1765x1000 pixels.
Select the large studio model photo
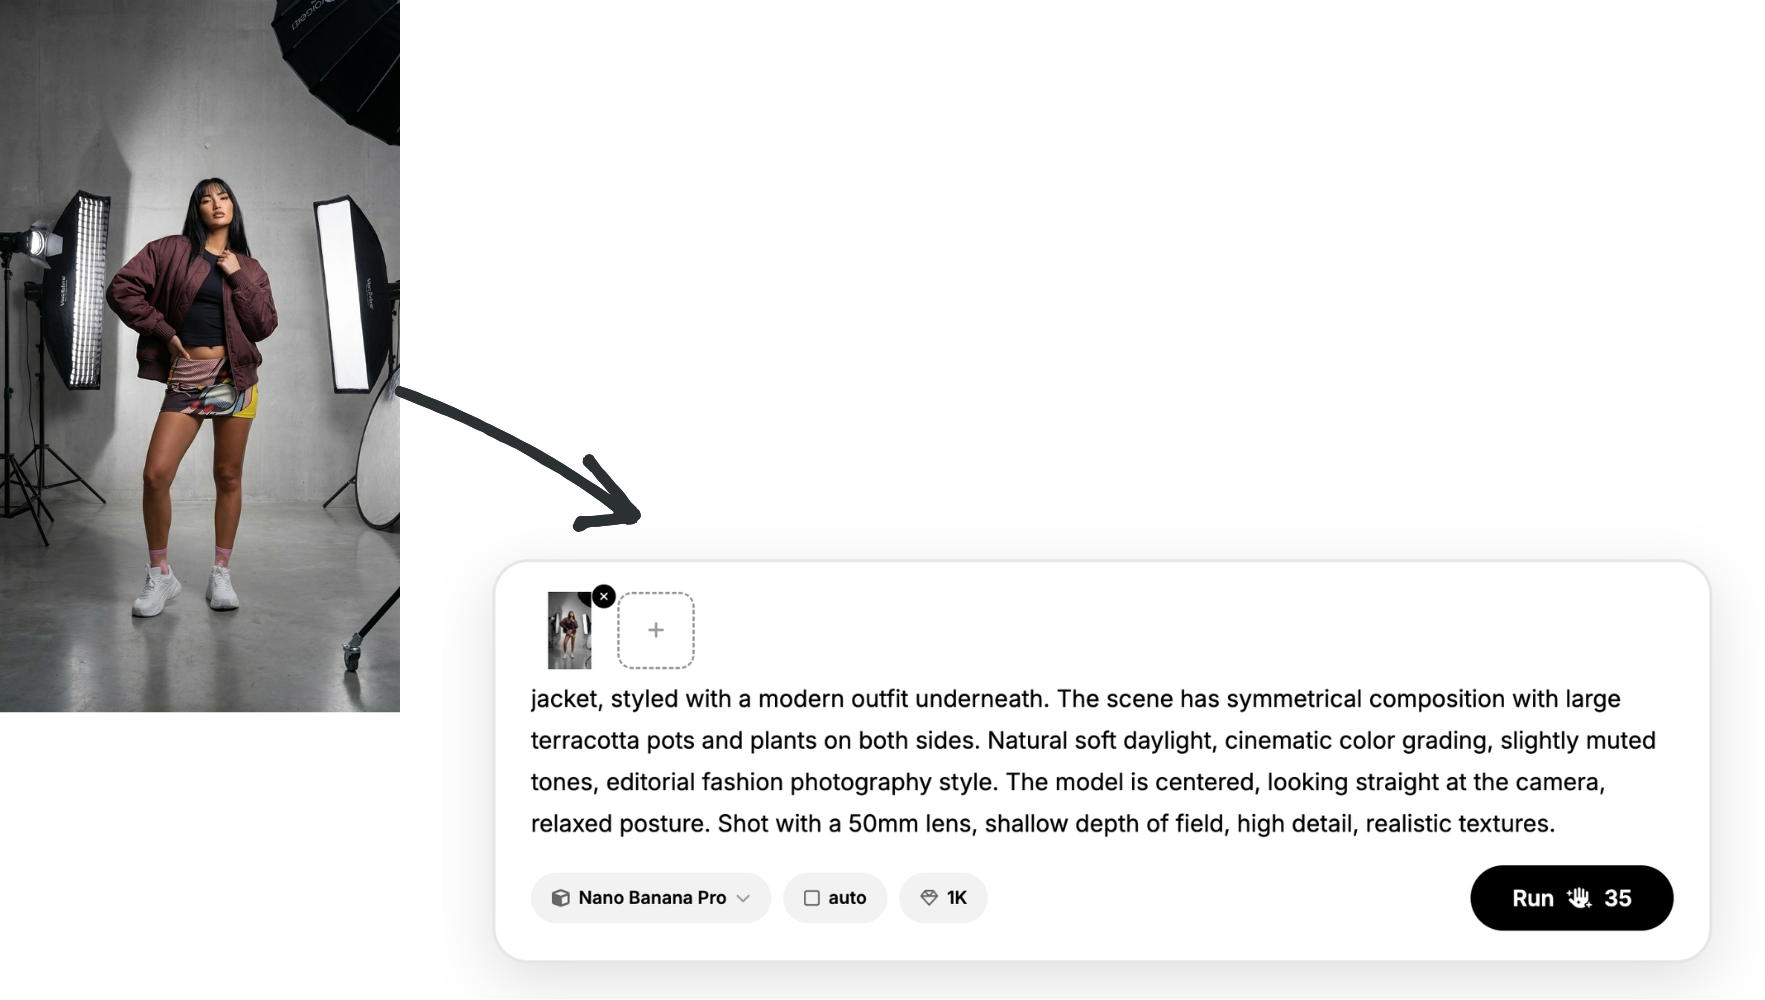pos(200,356)
